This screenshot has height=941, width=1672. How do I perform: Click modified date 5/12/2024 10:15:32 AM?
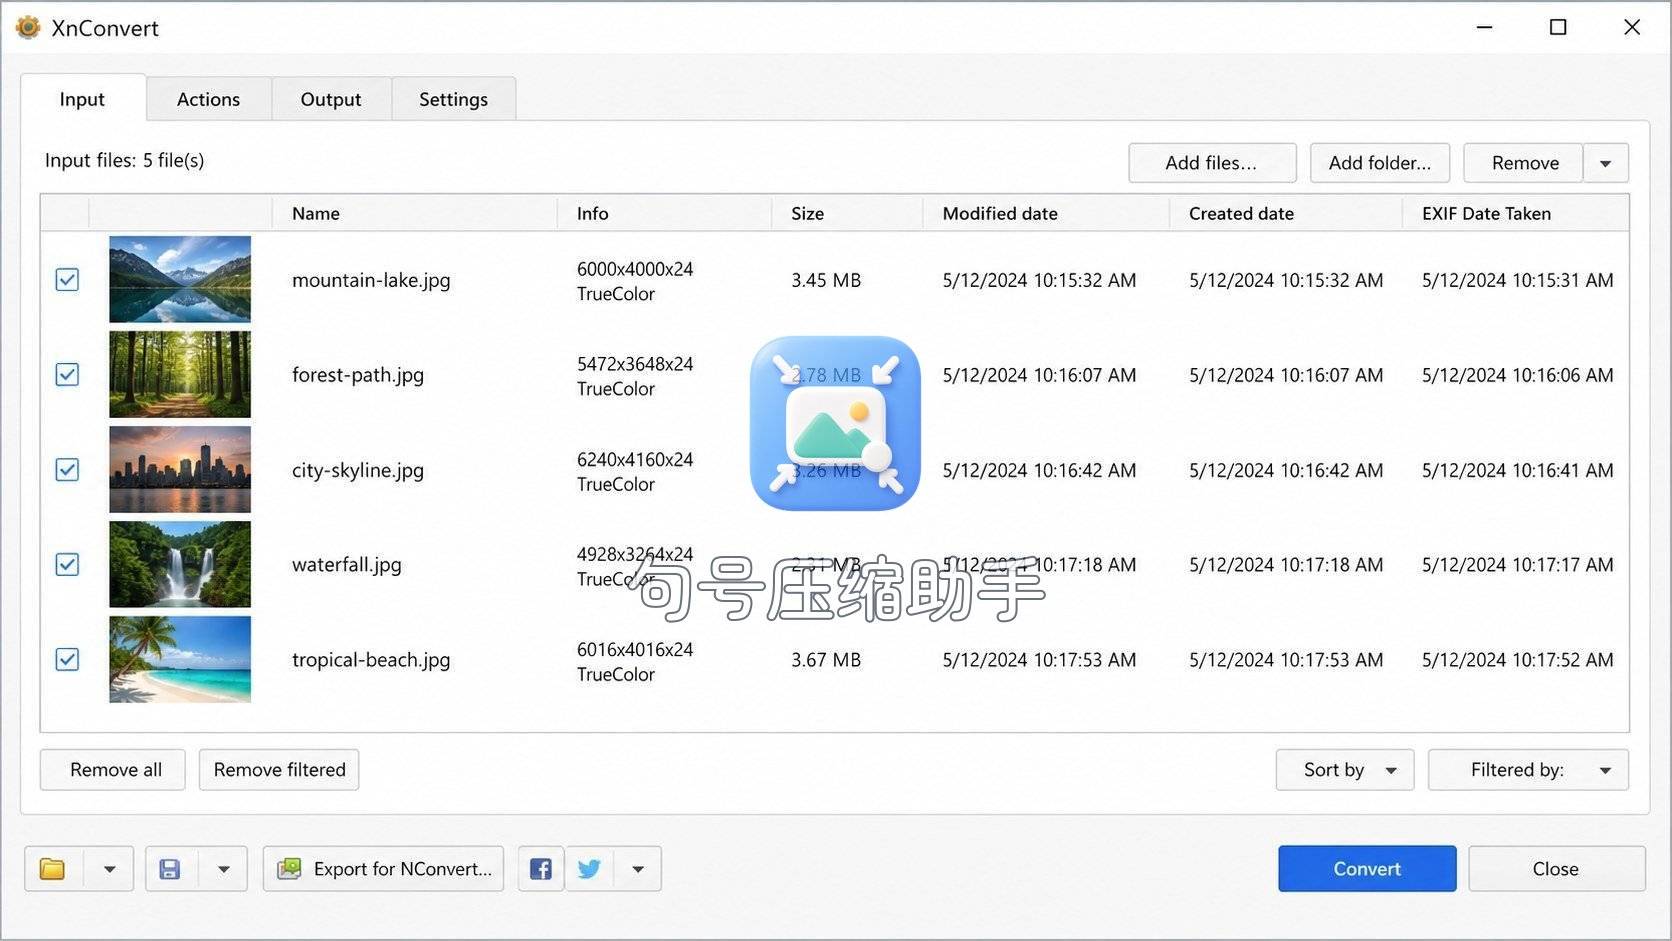pos(1039,281)
